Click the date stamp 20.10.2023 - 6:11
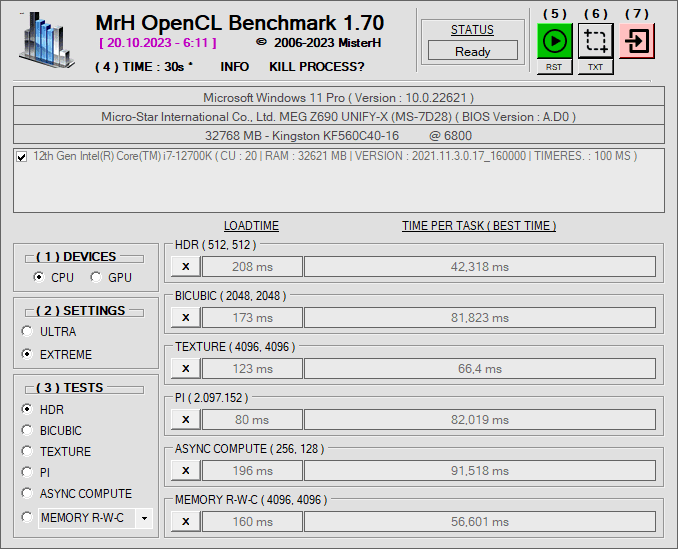This screenshot has width=678, height=549. [x=158, y=43]
